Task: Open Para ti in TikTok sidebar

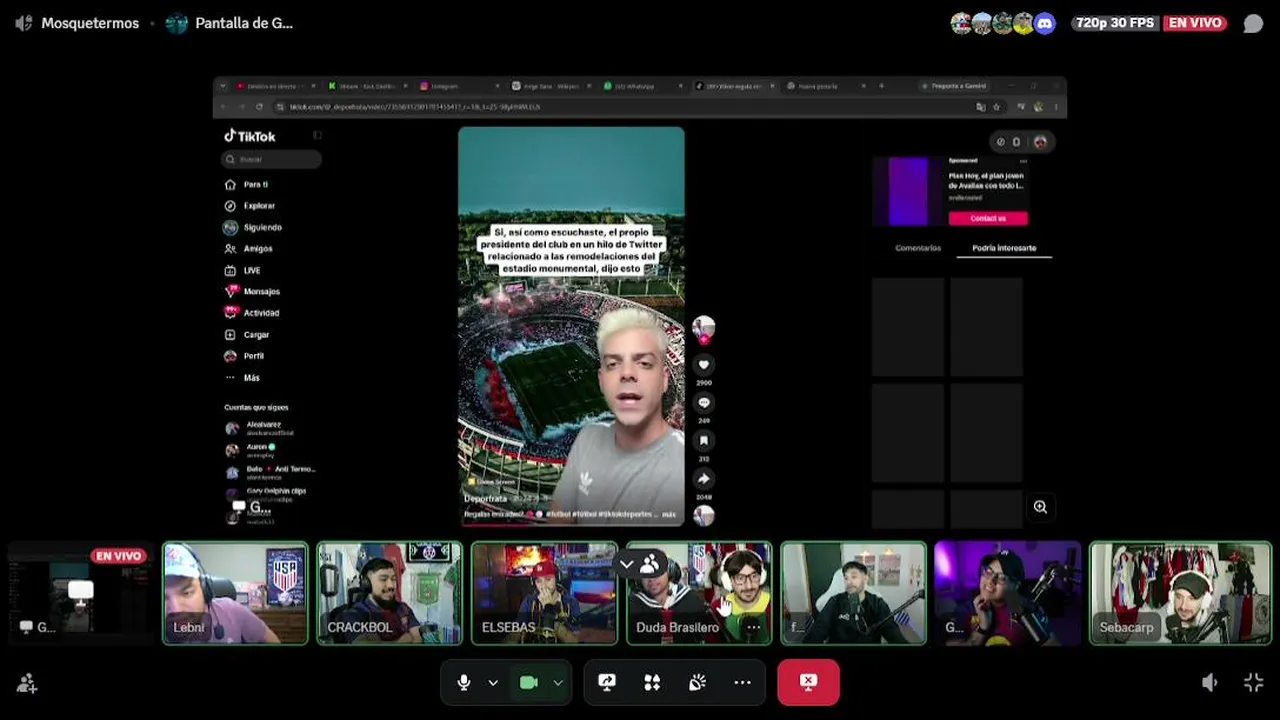Action: pyautogui.click(x=247, y=185)
